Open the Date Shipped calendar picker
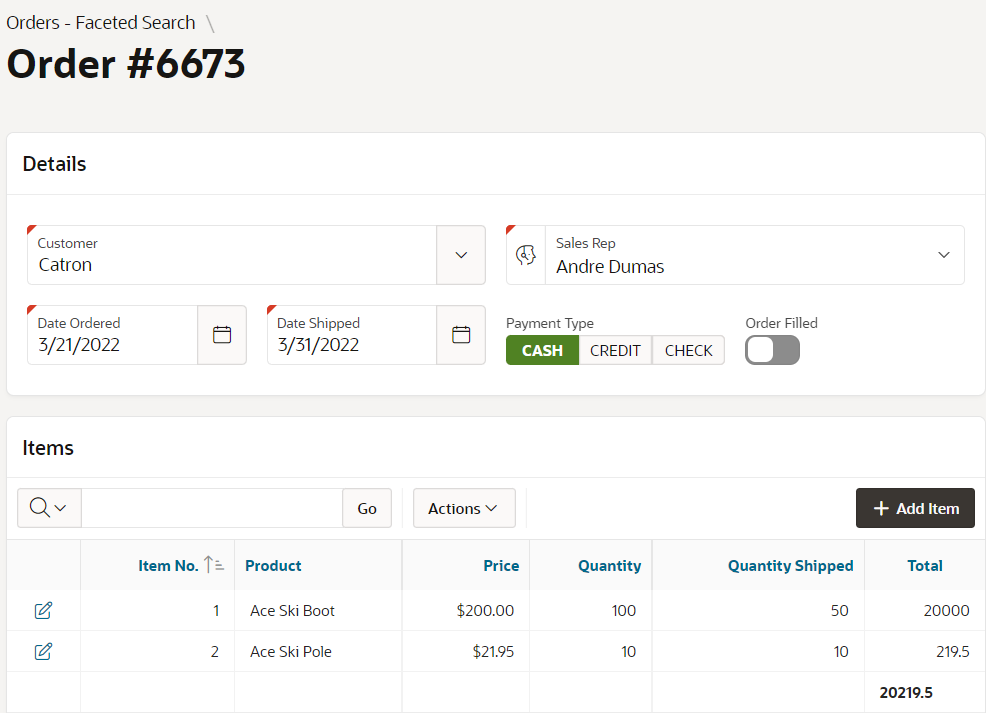Screen dimensions: 986x713 coord(461,335)
